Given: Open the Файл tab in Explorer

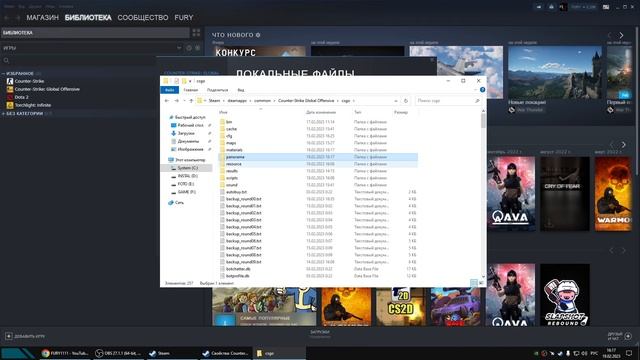Looking at the screenshot, I should point(169,90).
